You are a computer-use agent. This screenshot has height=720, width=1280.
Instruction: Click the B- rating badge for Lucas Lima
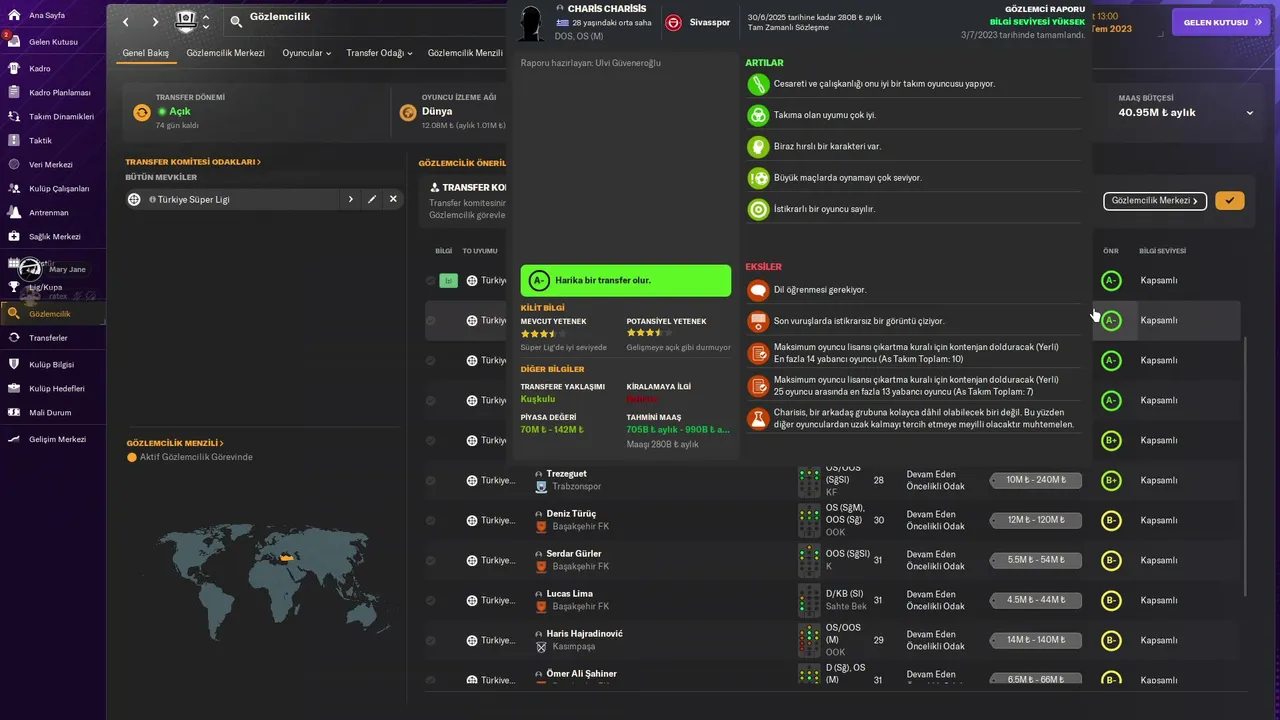[x=1110, y=601]
